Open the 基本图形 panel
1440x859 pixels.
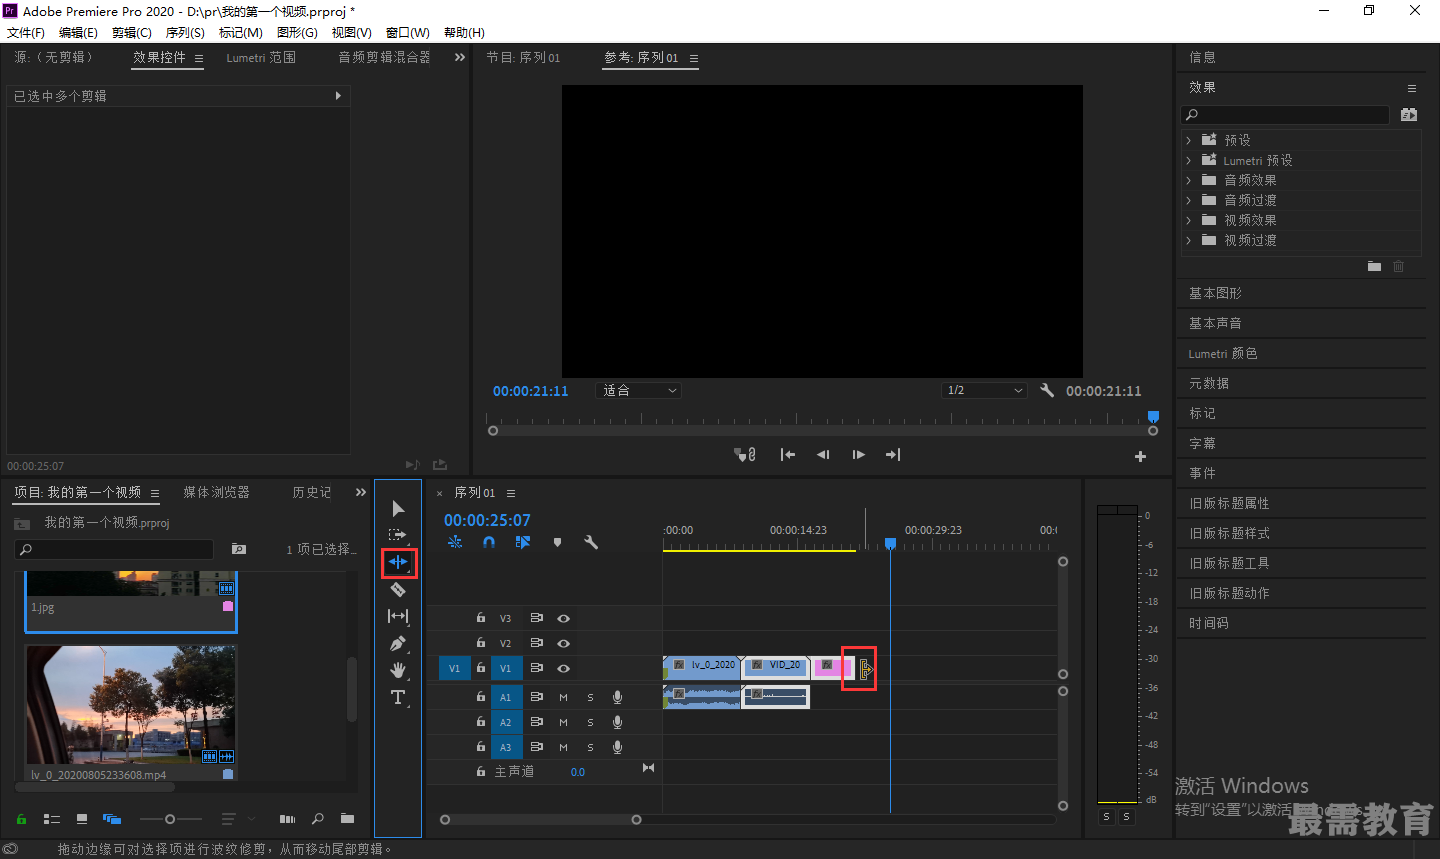click(x=1215, y=293)
